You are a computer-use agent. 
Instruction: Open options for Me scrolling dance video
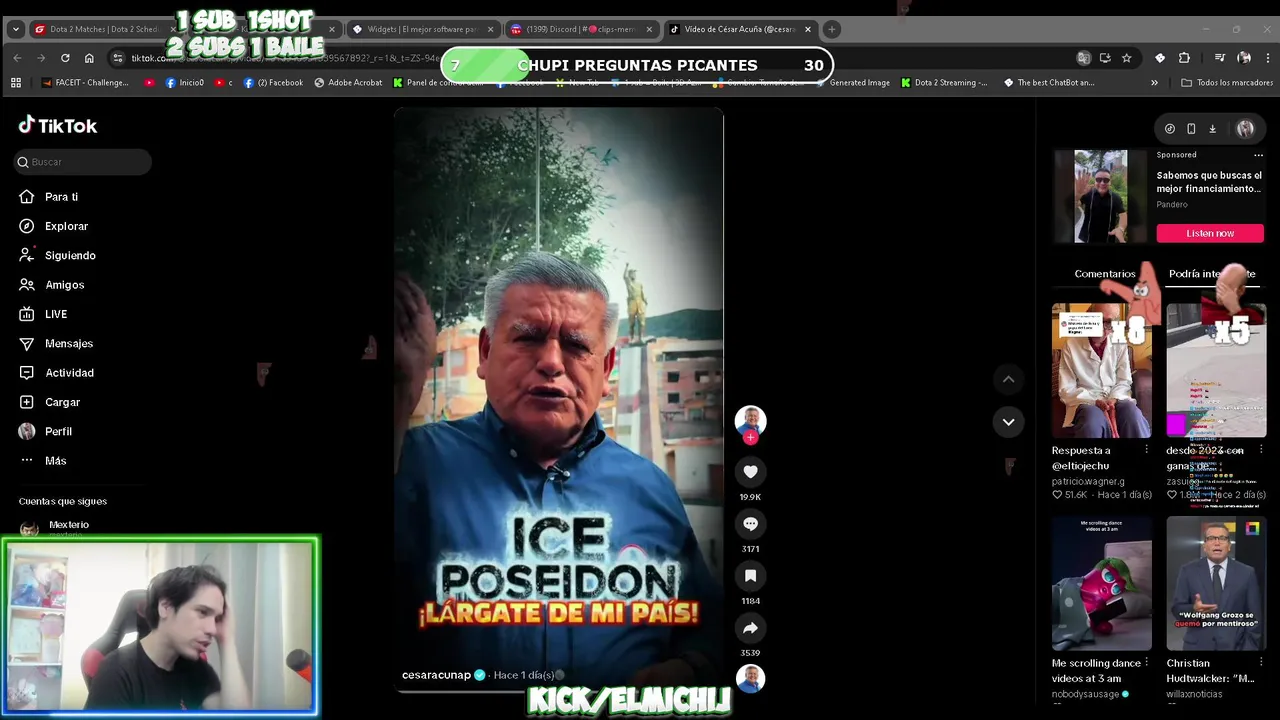pos(1146,663)
